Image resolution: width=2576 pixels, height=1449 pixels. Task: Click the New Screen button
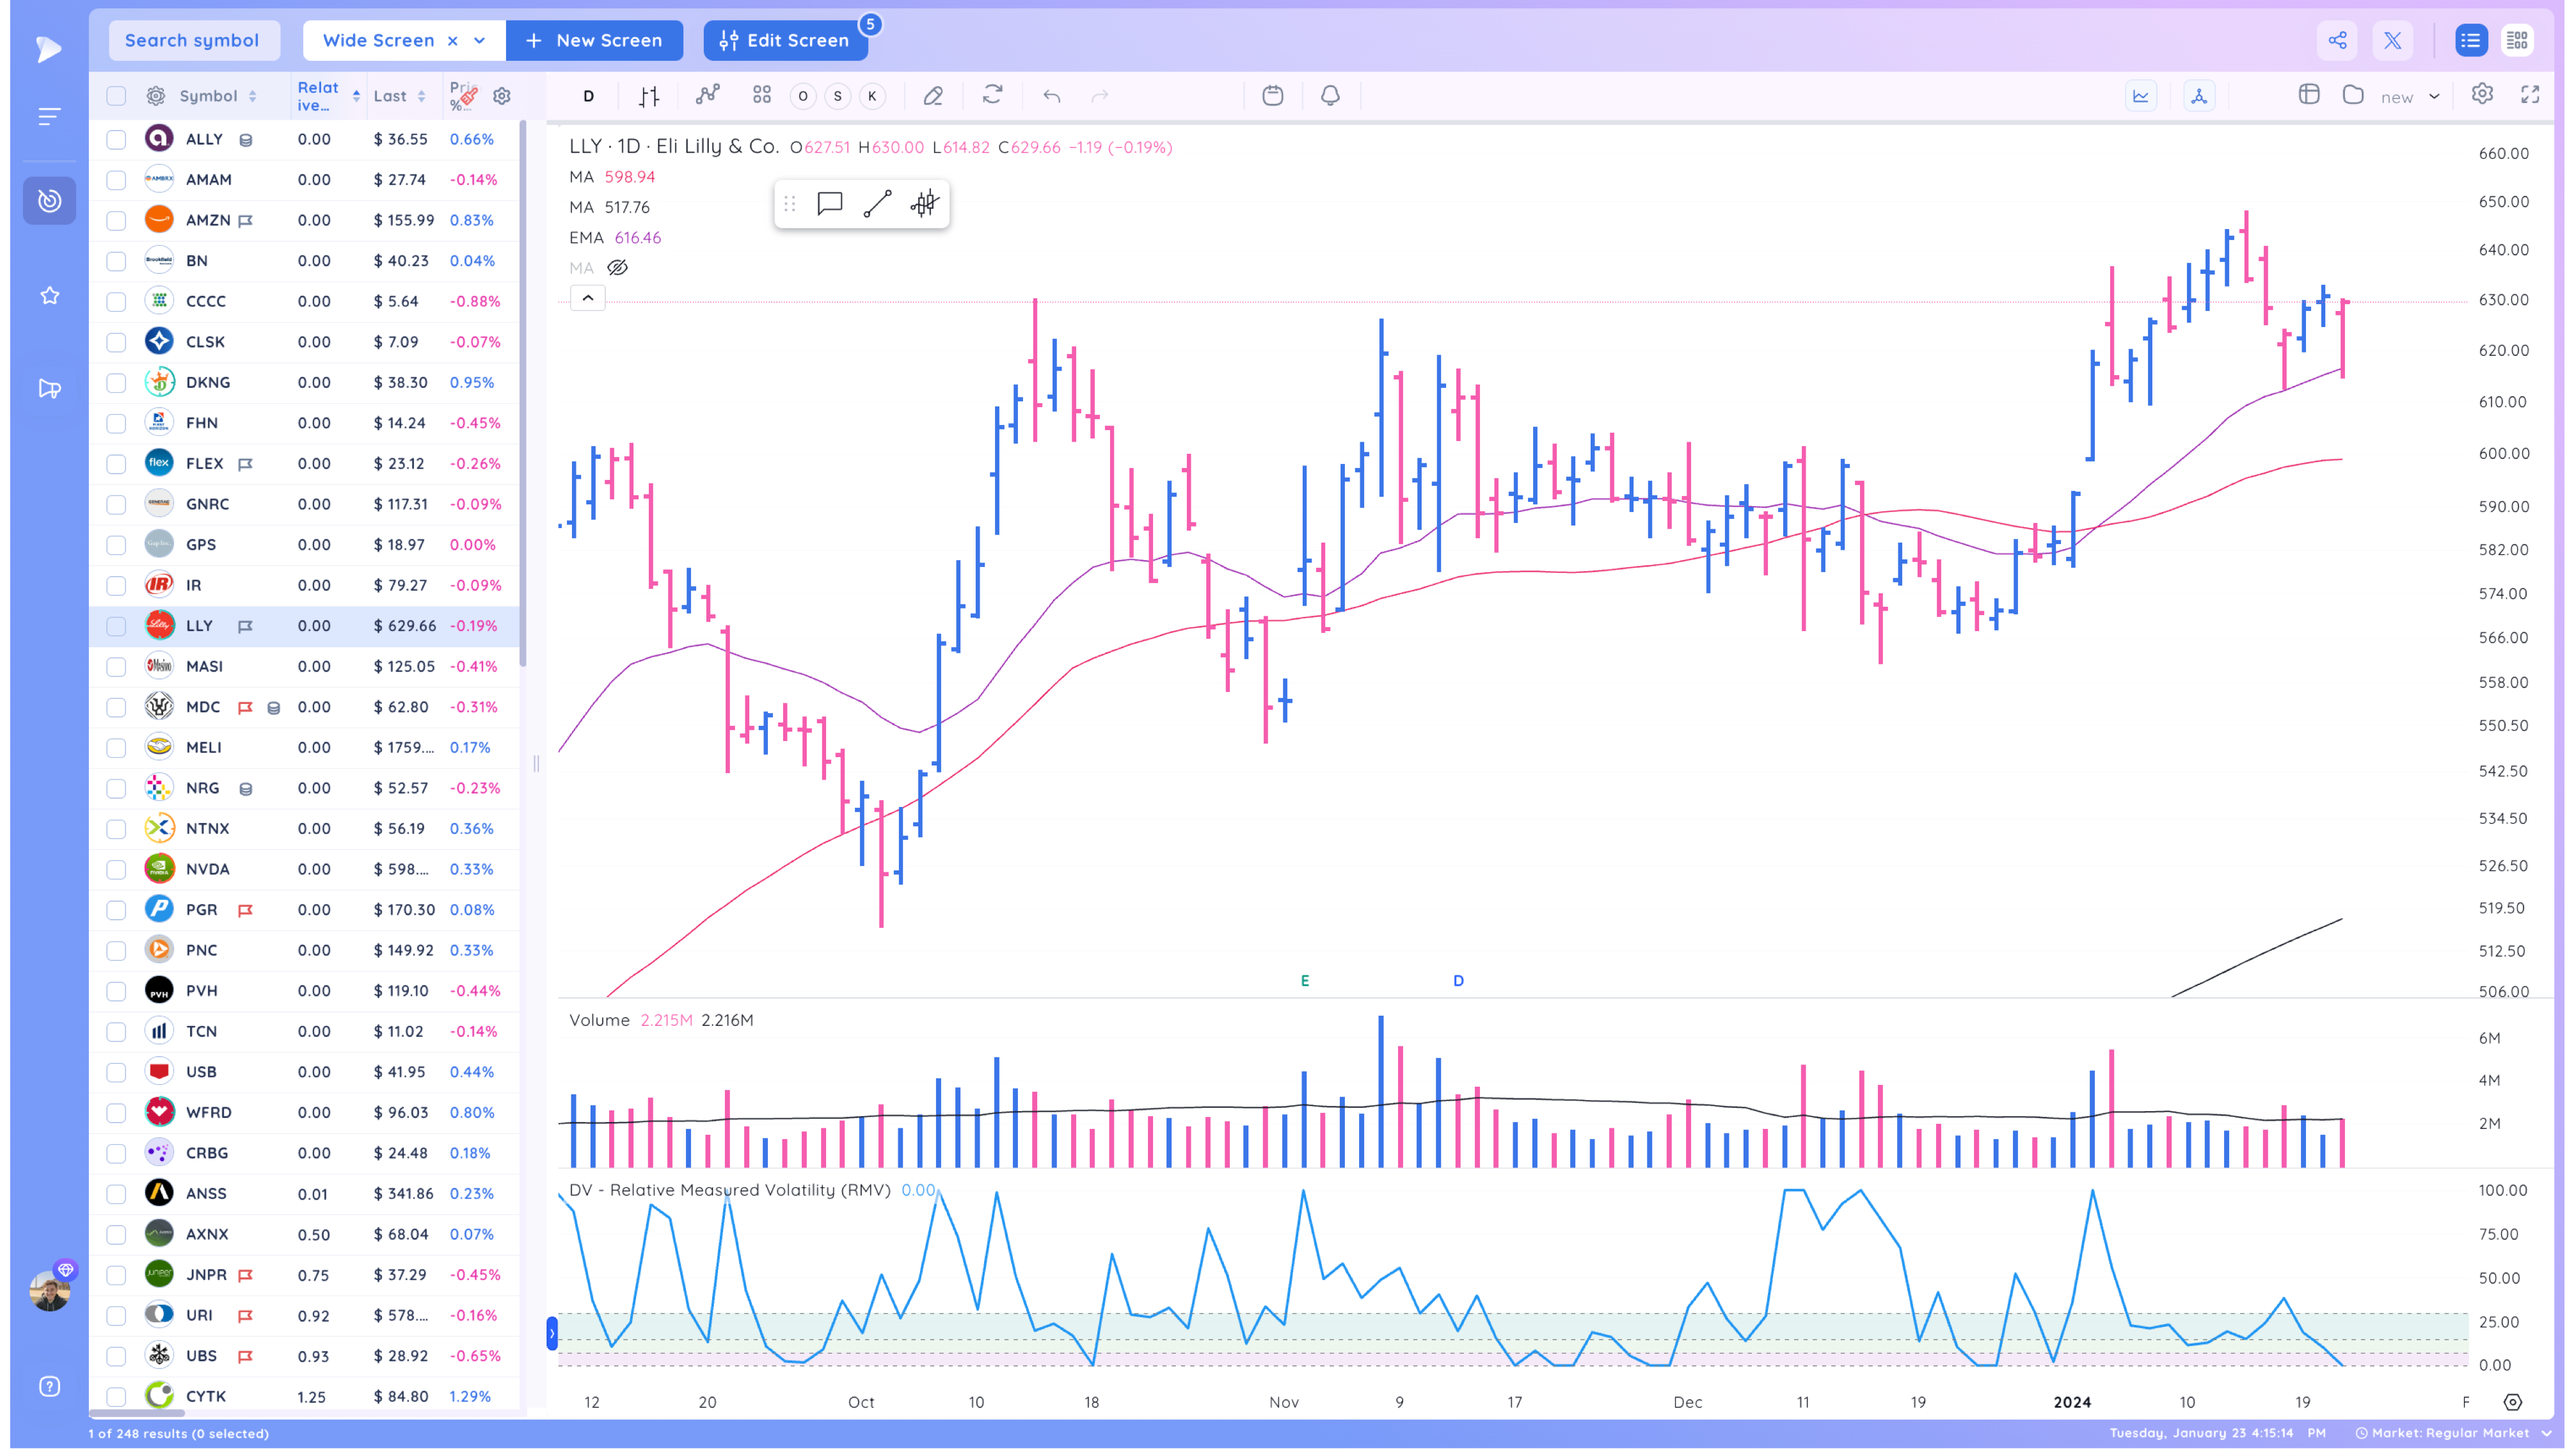(594, 40)
